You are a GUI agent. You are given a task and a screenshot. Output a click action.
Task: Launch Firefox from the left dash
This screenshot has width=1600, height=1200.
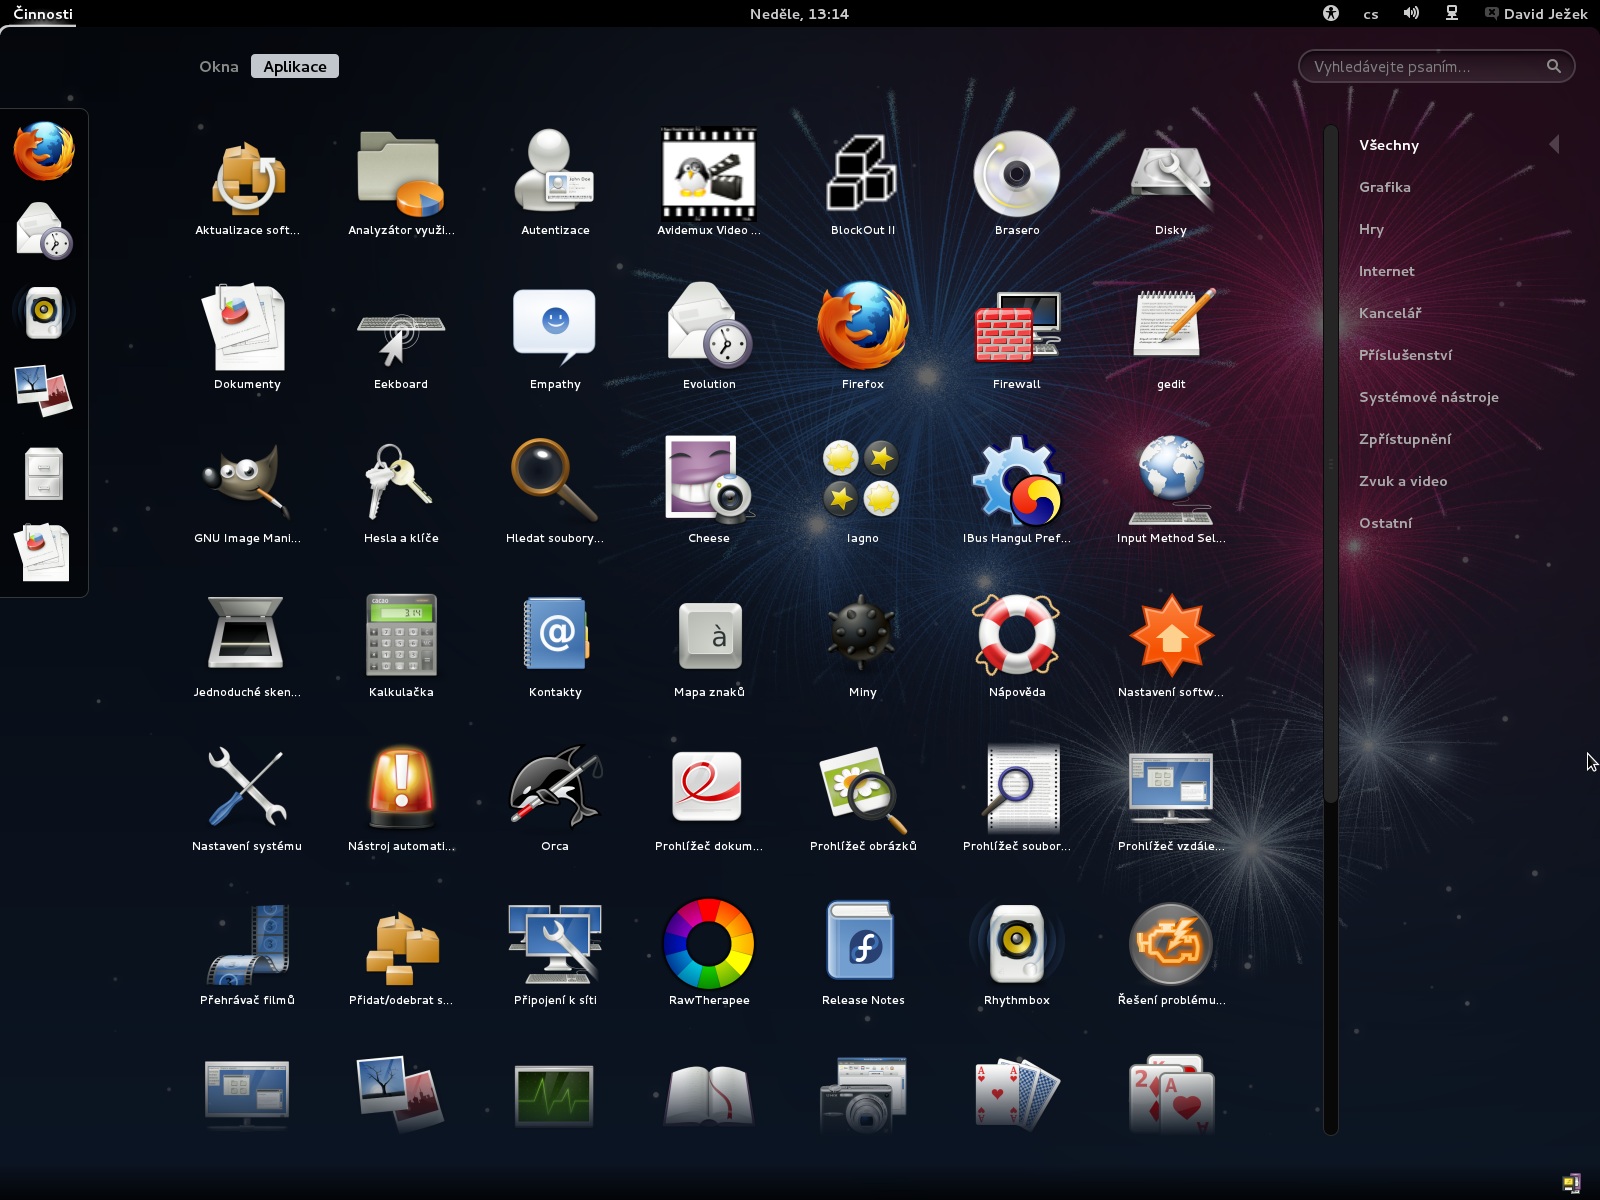(x=44, y=151)
